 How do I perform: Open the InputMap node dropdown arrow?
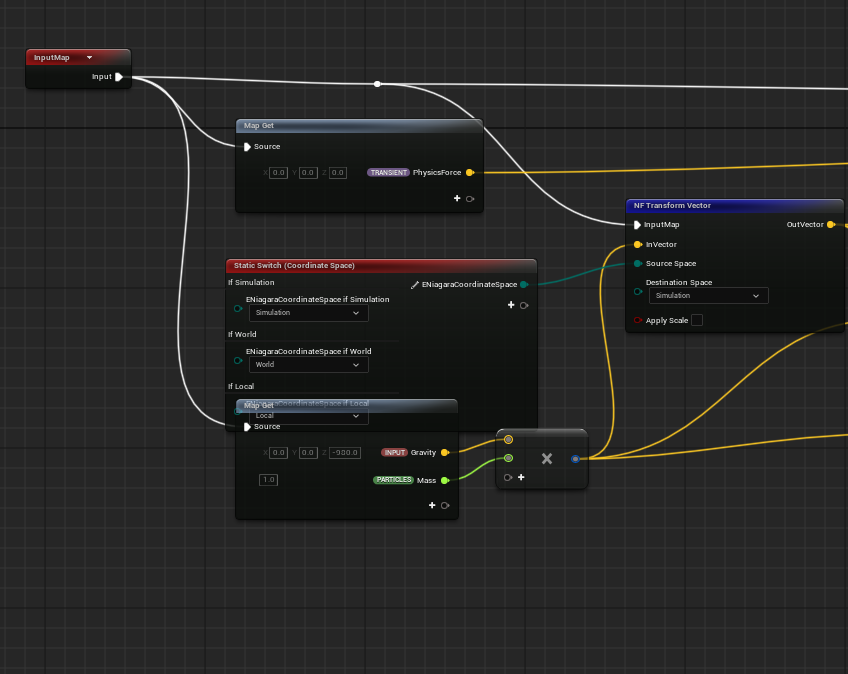coord(89,57)
